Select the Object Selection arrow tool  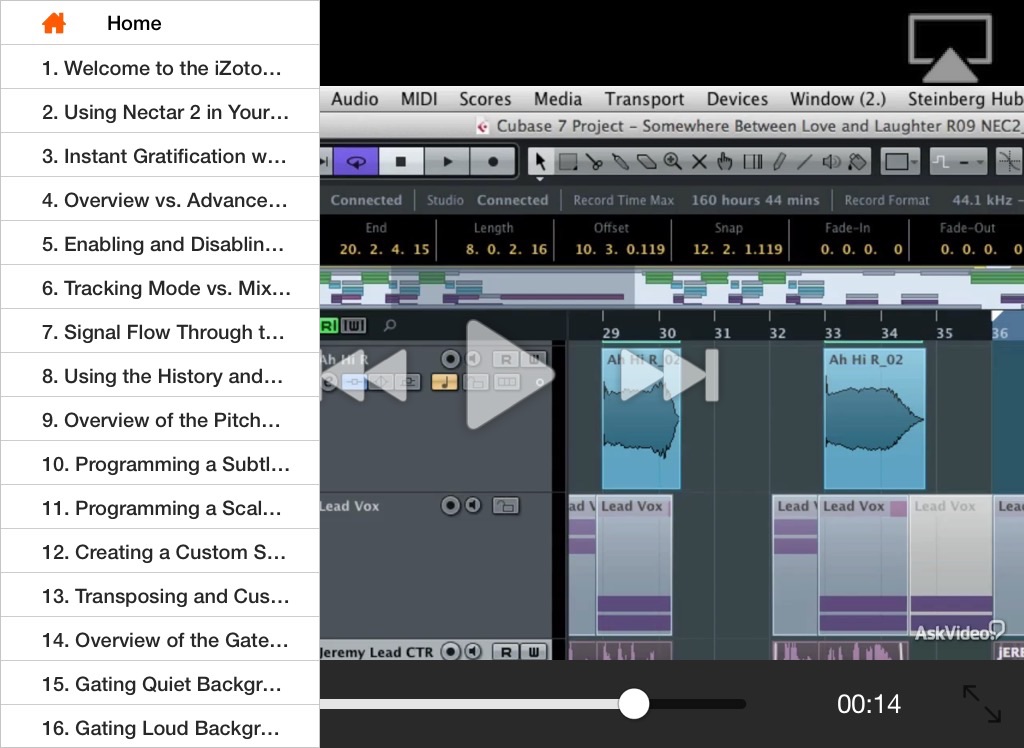pos(541,161)
